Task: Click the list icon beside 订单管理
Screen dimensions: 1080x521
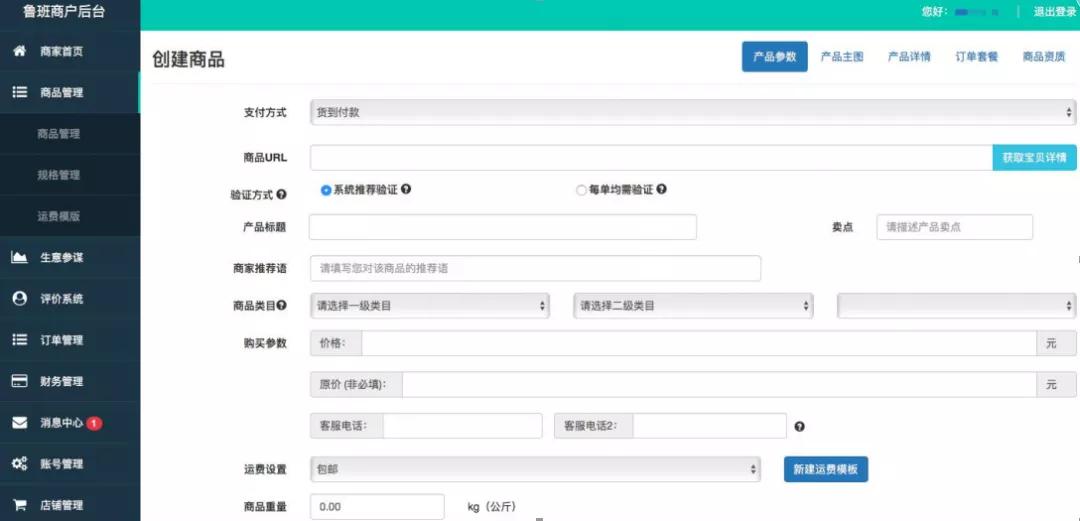Action: tap(19, 340)
